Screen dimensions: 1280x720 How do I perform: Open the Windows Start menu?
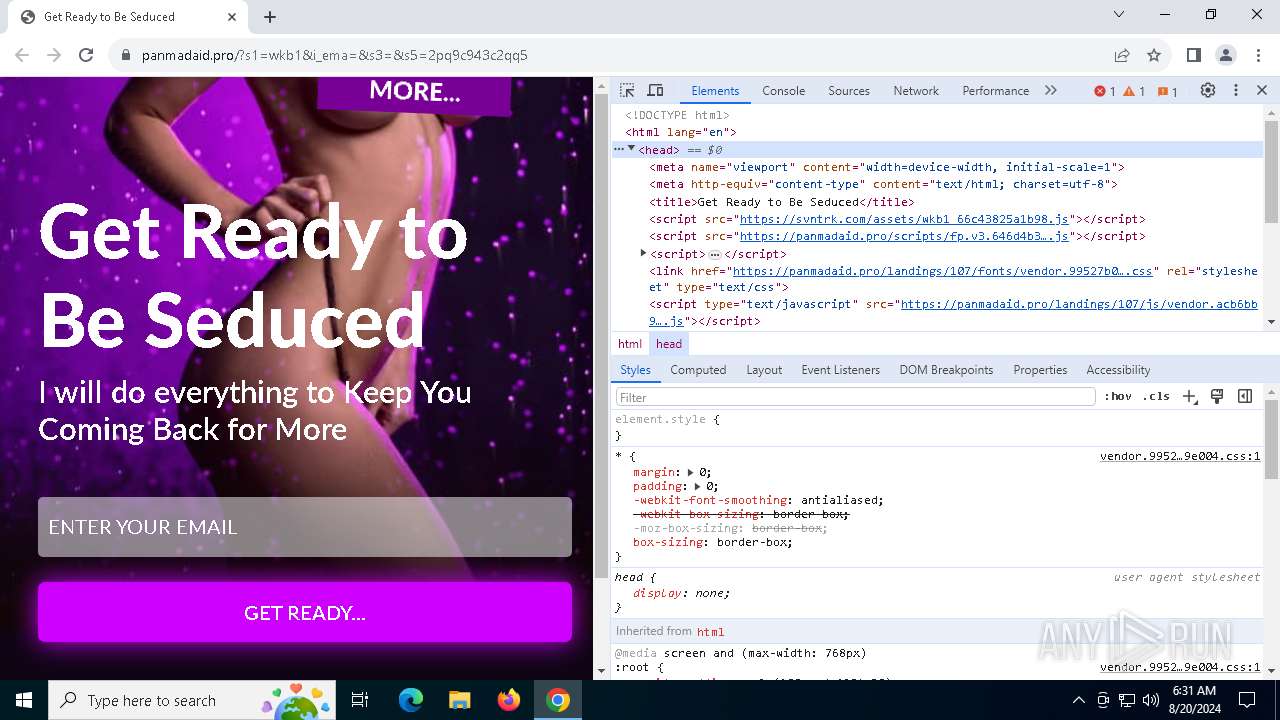coord(24,700)
